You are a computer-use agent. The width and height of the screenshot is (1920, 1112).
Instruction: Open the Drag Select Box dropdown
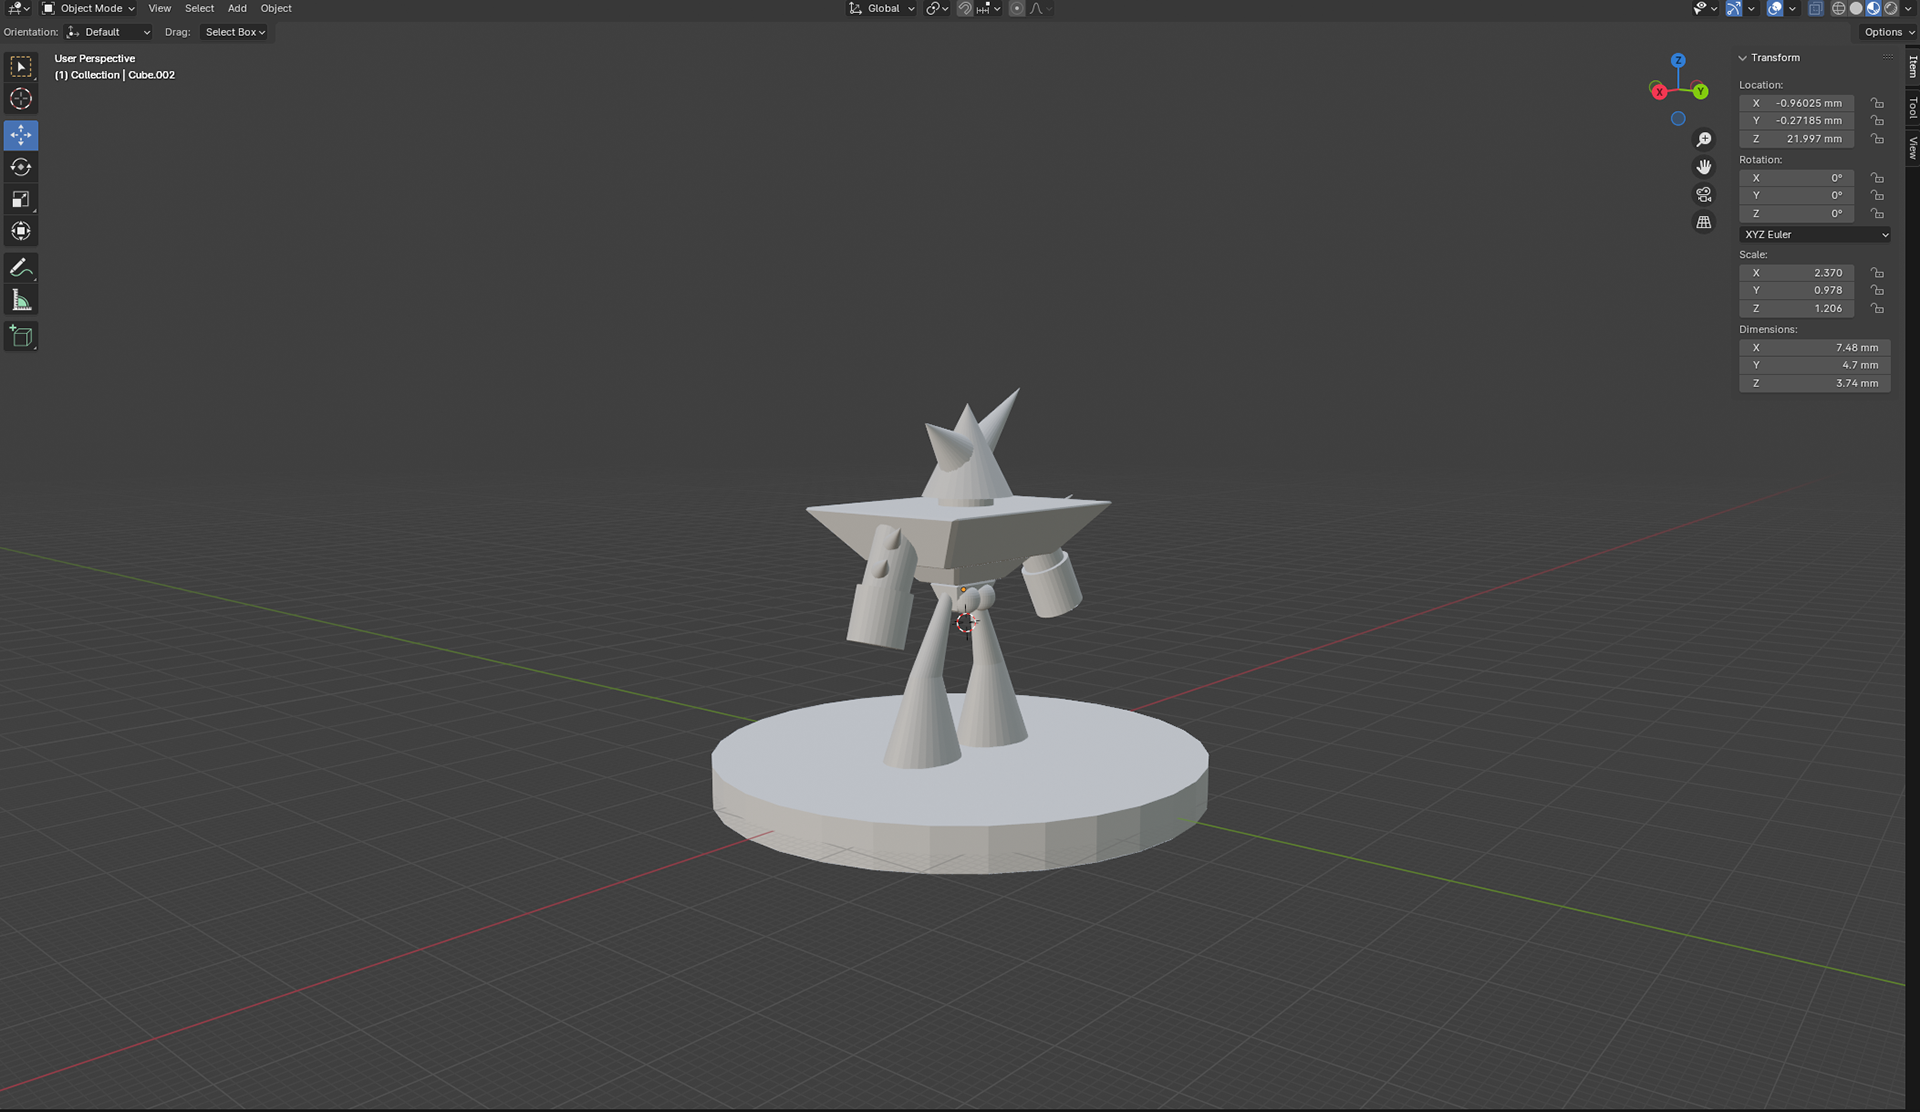(235, 32)
